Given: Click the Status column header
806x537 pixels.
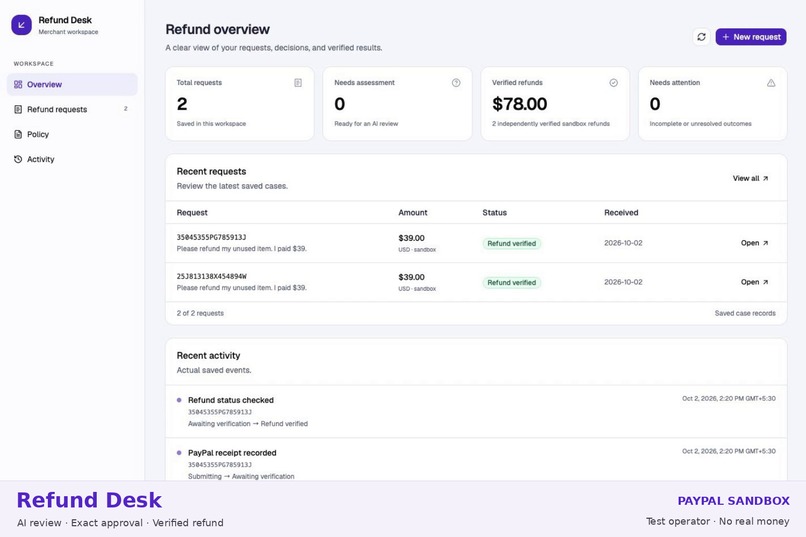Looking at the screenshot, I should (x=494, y=213).
